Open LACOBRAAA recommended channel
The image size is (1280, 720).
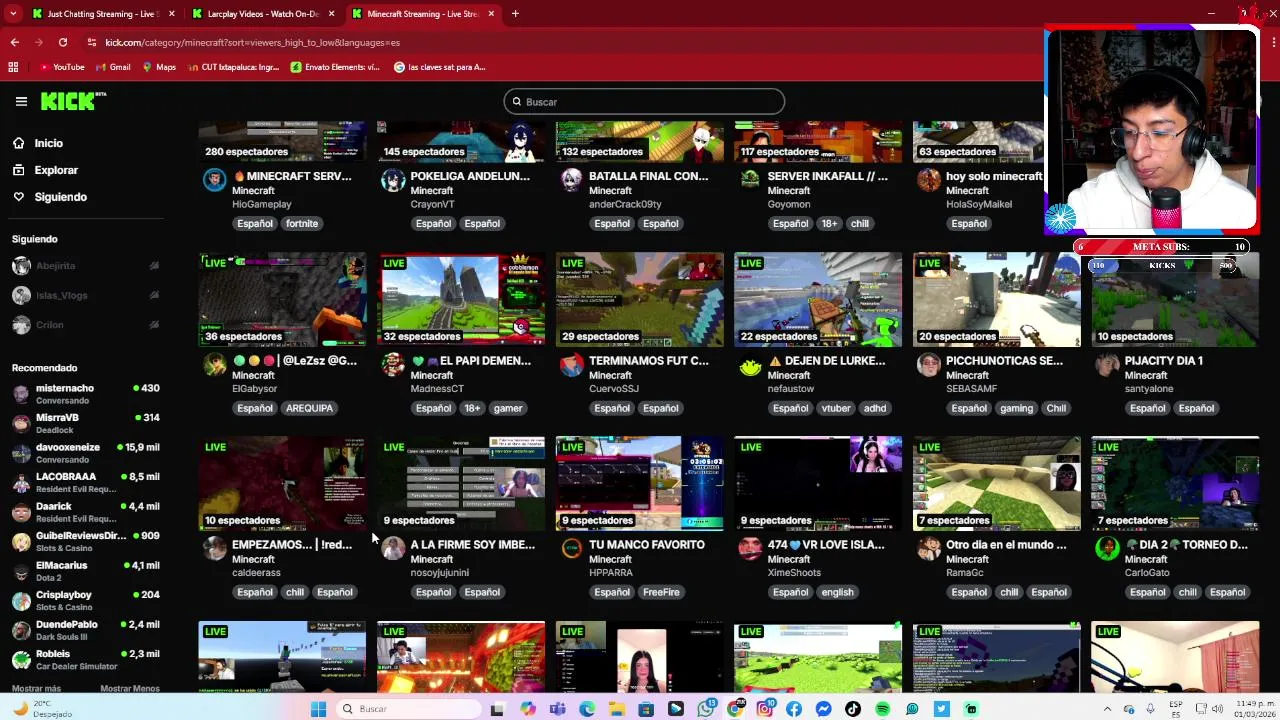(86, 483)
